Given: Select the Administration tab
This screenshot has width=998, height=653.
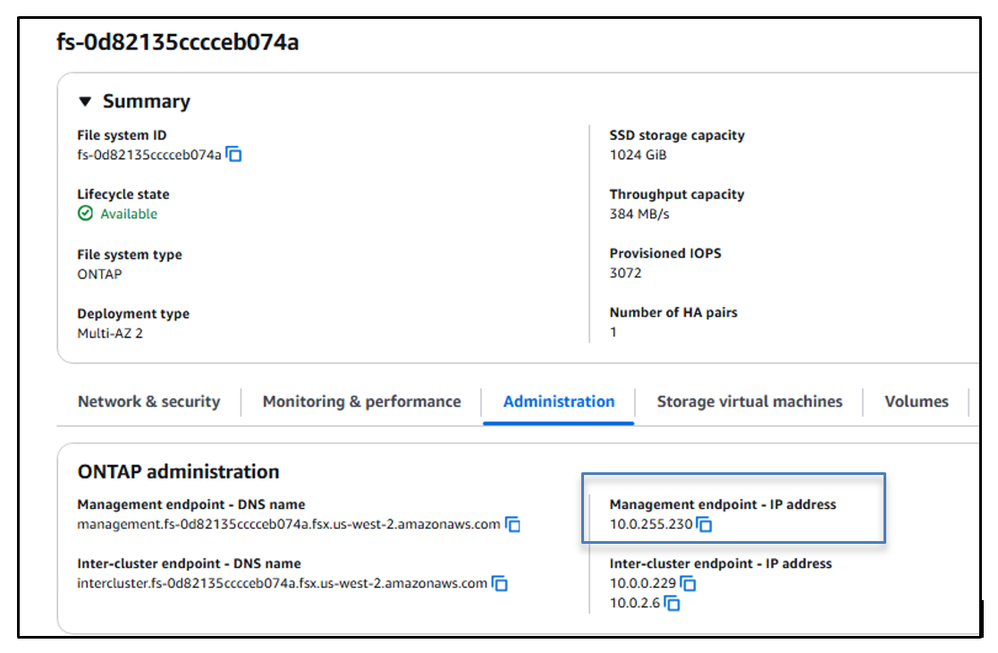Looking at the screenshot, I should 559,402.
